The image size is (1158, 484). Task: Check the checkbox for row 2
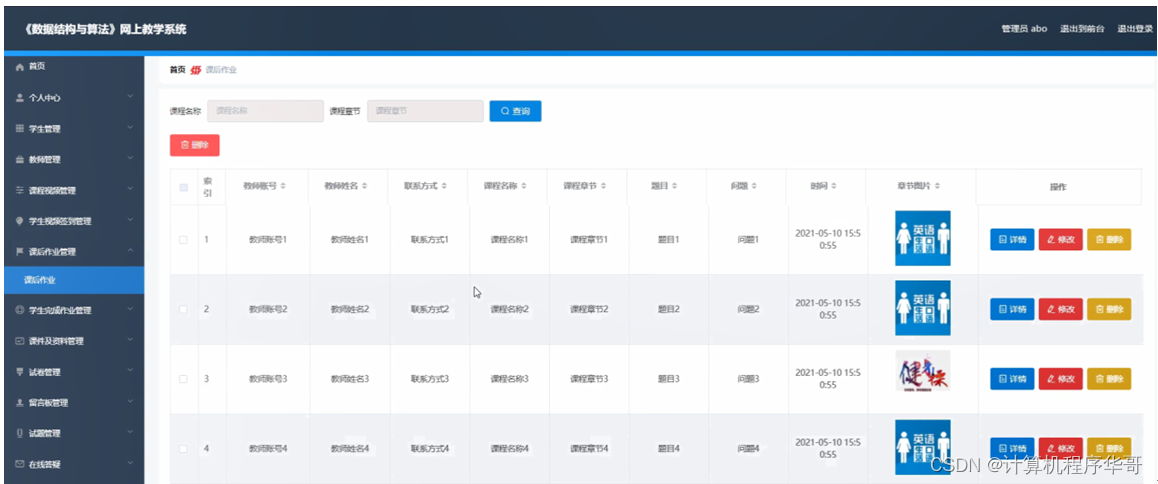(x=184, y=309)
